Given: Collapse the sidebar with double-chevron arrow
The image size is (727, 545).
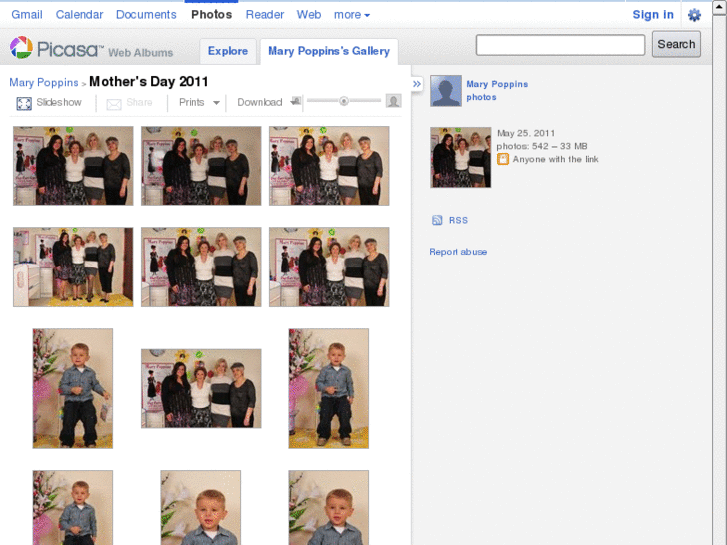Looking at the screenshot, I should [417, 84].
